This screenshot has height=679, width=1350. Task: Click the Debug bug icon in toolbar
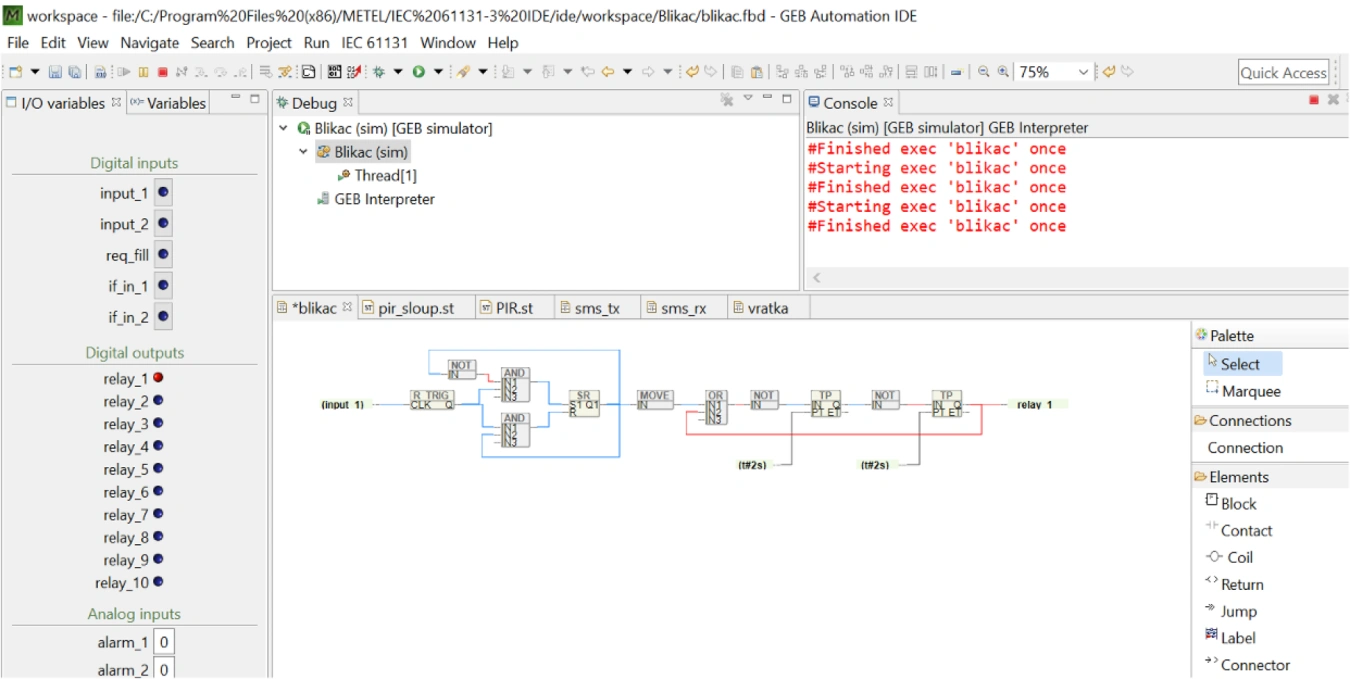tap(379, 72)
